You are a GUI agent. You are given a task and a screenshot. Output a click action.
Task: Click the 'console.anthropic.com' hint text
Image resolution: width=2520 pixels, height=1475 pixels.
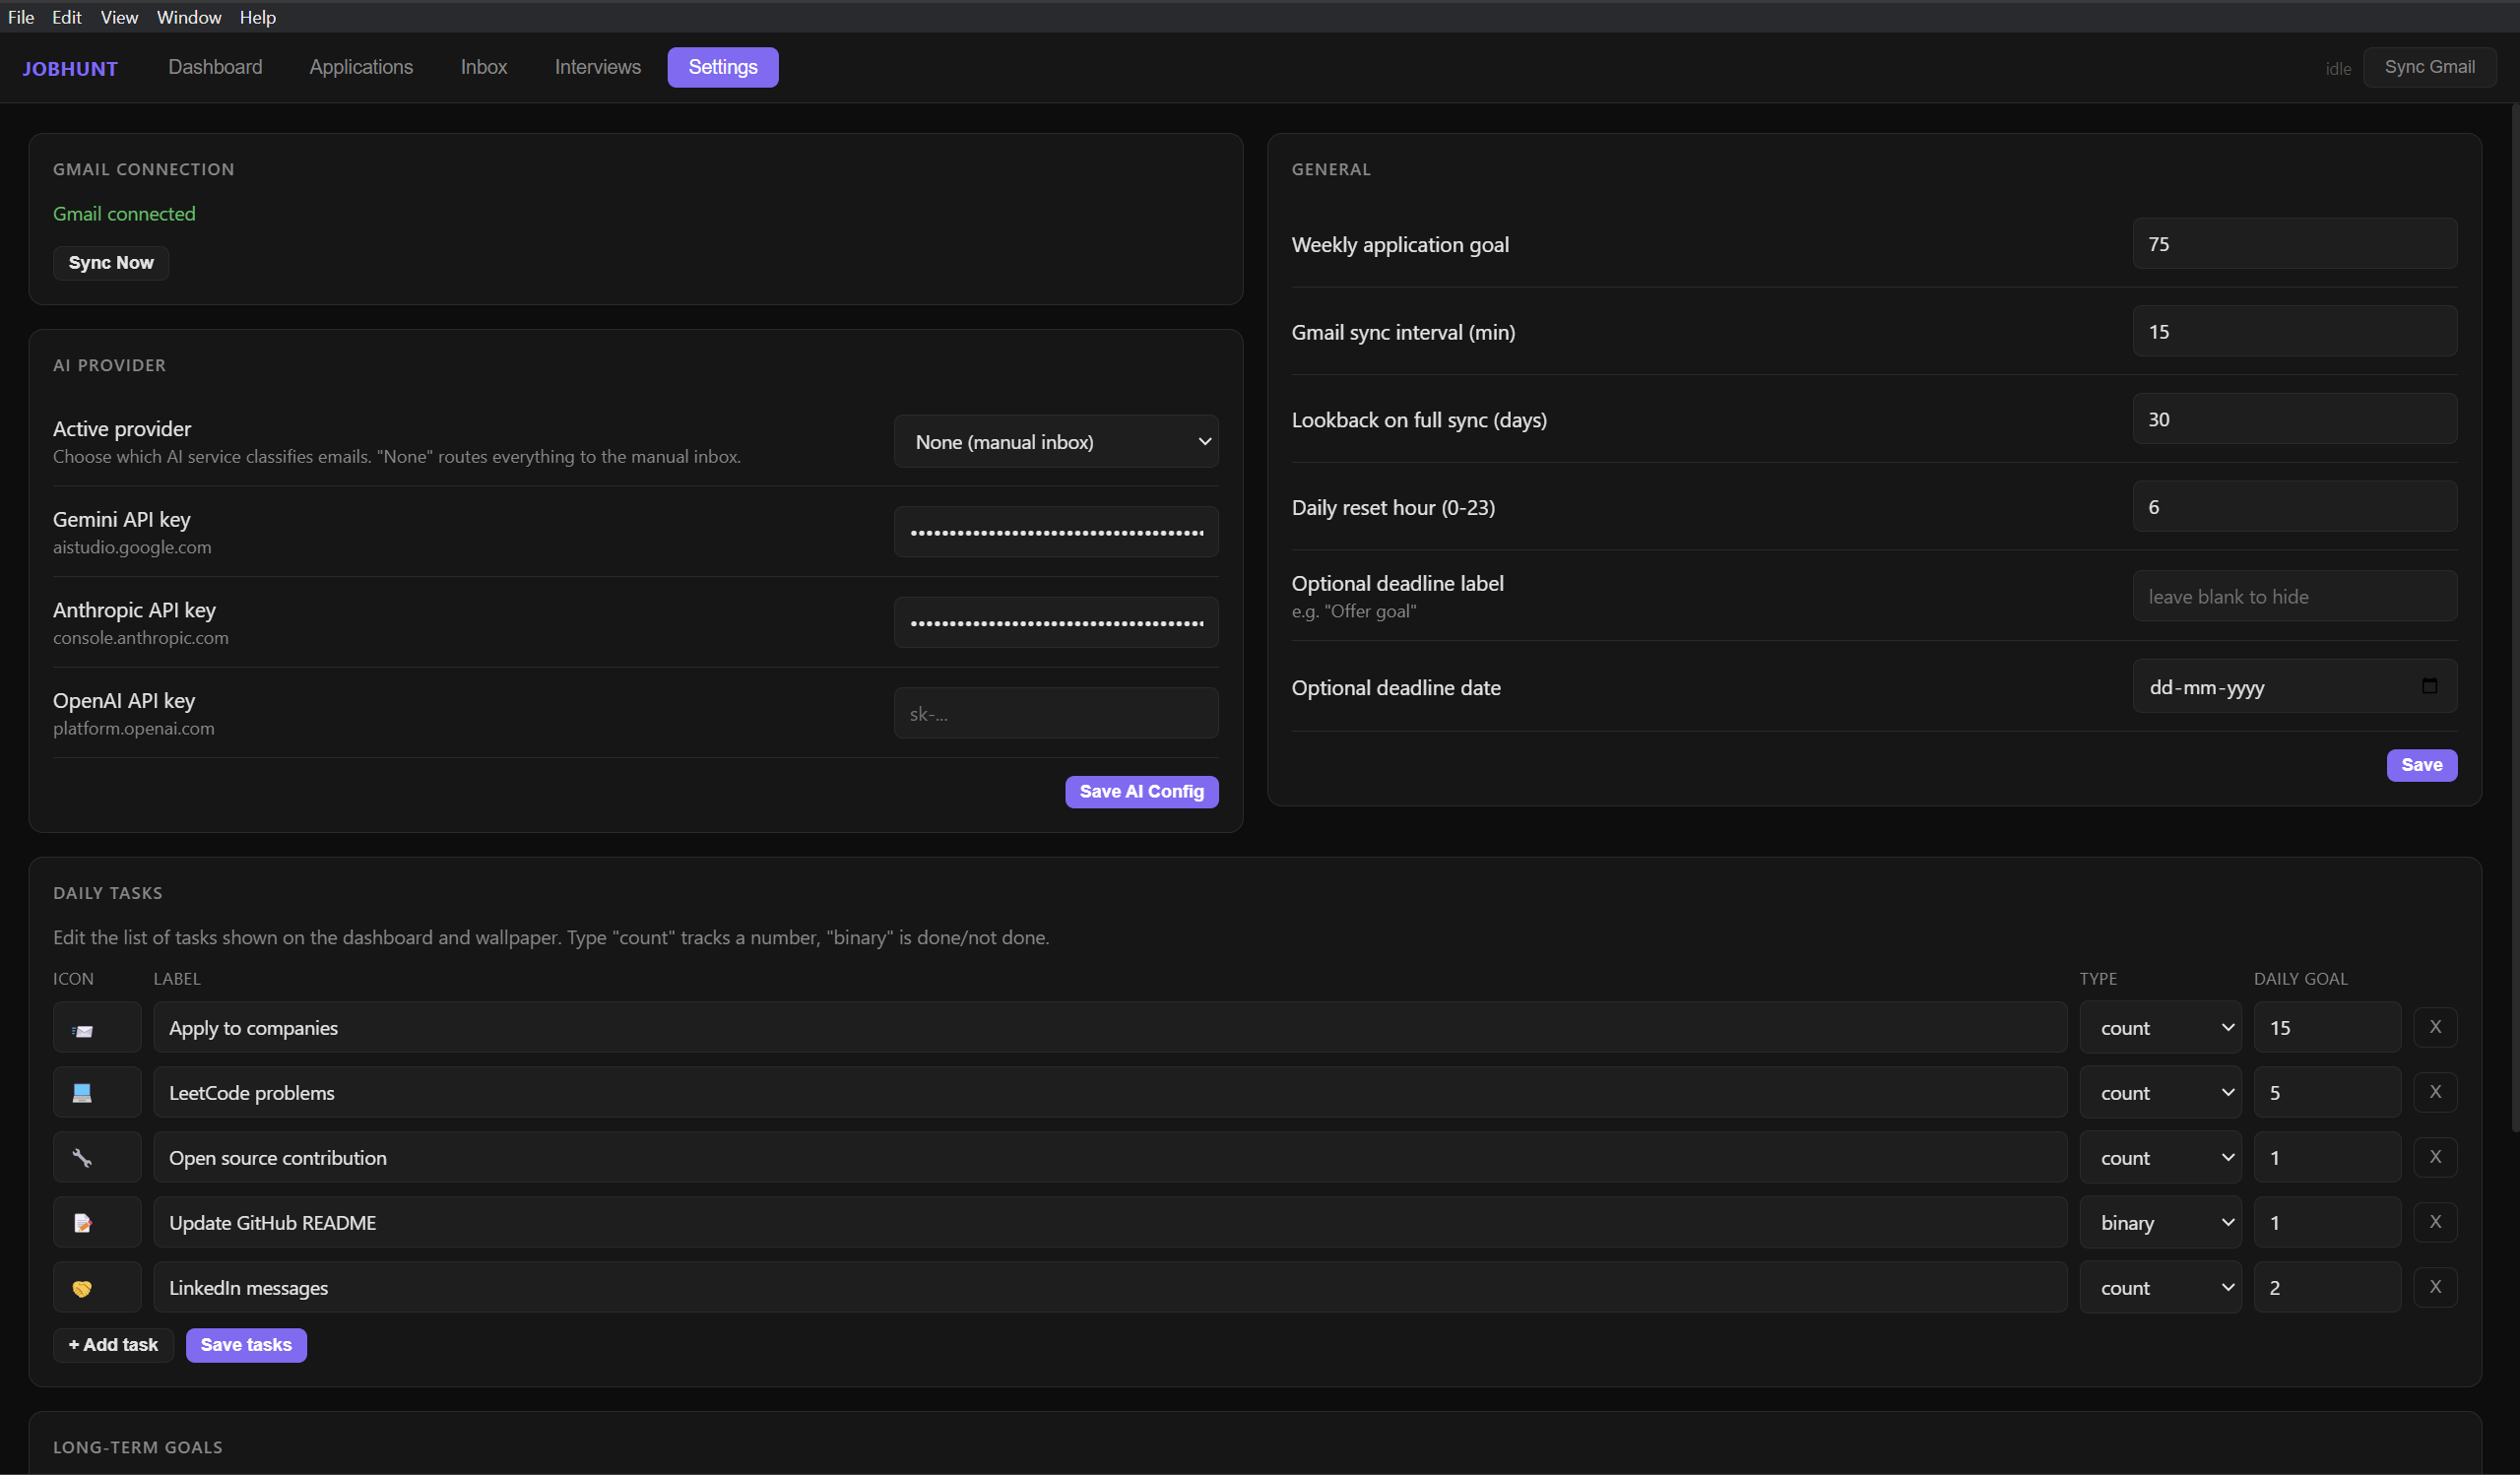click(141, 638)
